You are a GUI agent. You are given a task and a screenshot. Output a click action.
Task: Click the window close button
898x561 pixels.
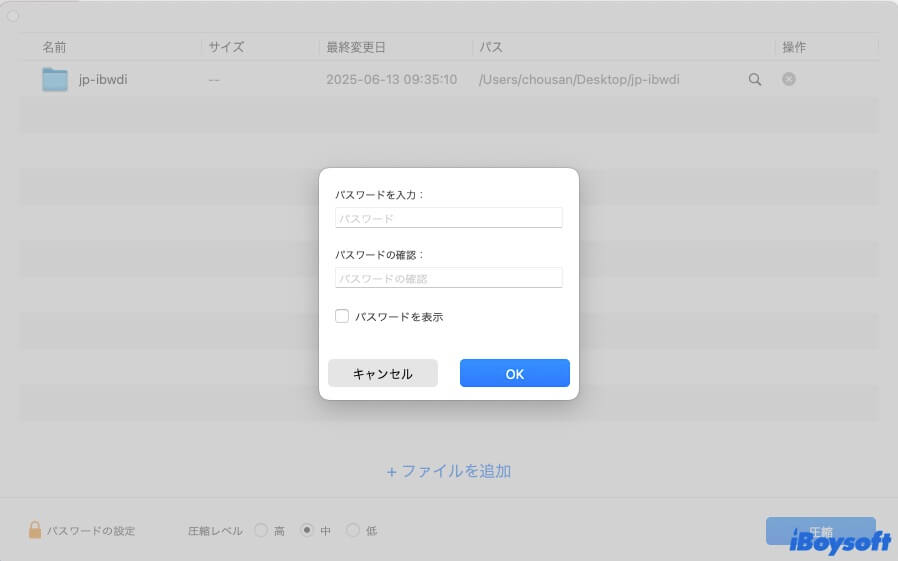(13, 17)
